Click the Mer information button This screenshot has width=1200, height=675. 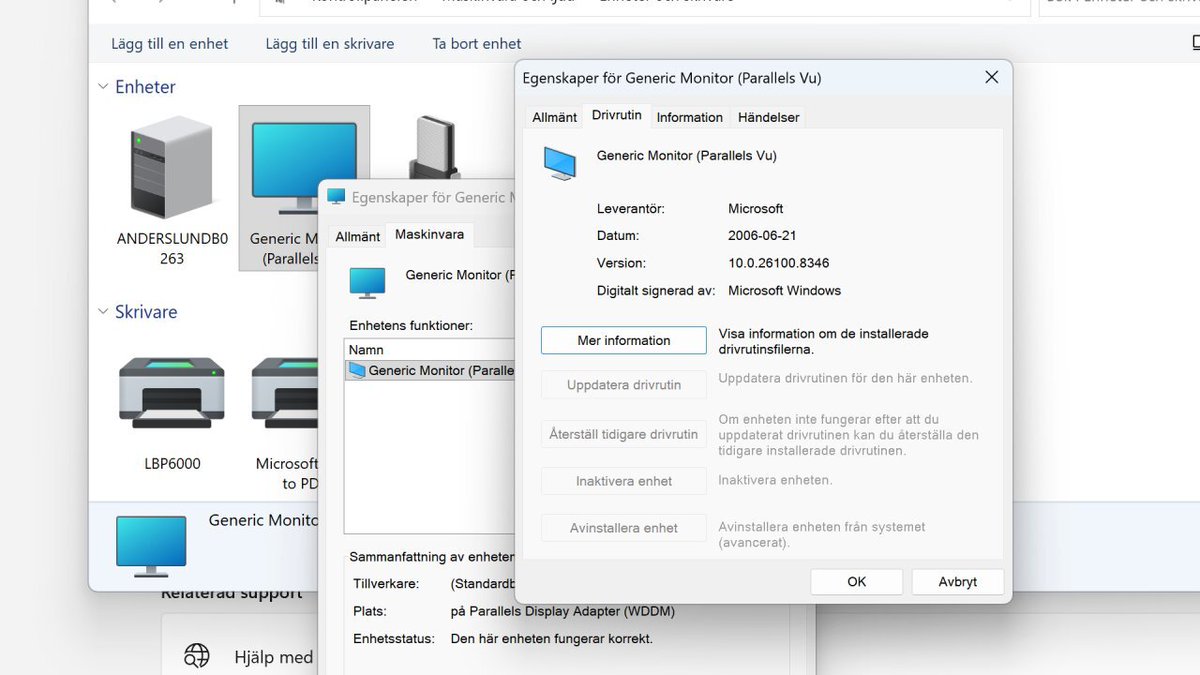624,340
